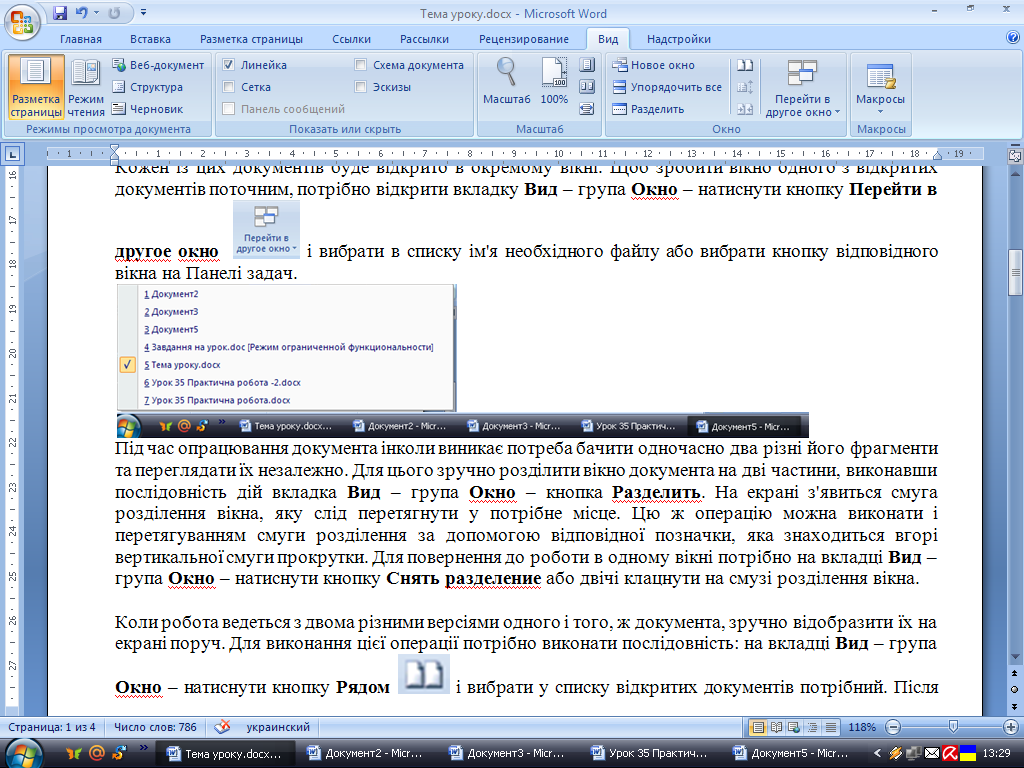Open the Вставка tab
Viewport: 1024px width, 768px height.
(150, 39)
